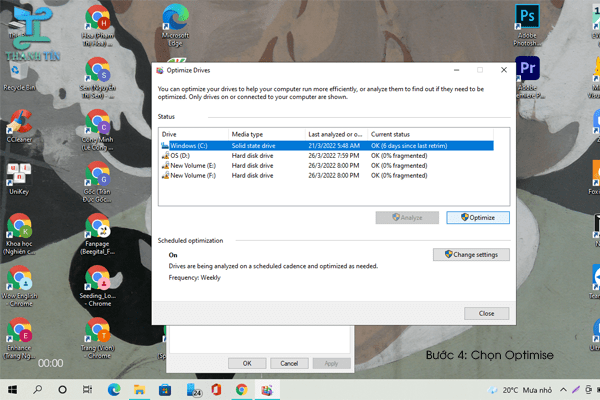The image size is (600, 400).
Task: Sort by the Media type column header
Action: [x=248, y=134]
